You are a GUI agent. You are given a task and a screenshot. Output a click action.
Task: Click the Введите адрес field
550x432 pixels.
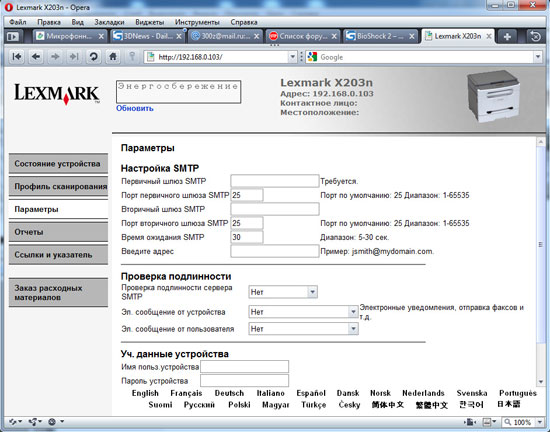(275, 251)
